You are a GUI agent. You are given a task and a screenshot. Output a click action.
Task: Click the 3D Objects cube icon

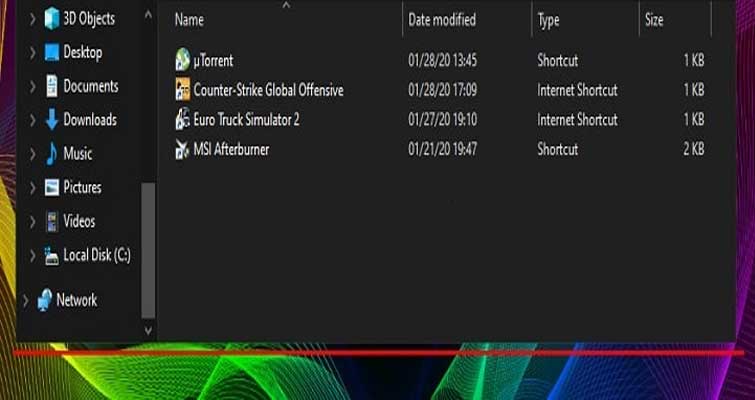tap(52, 19)
